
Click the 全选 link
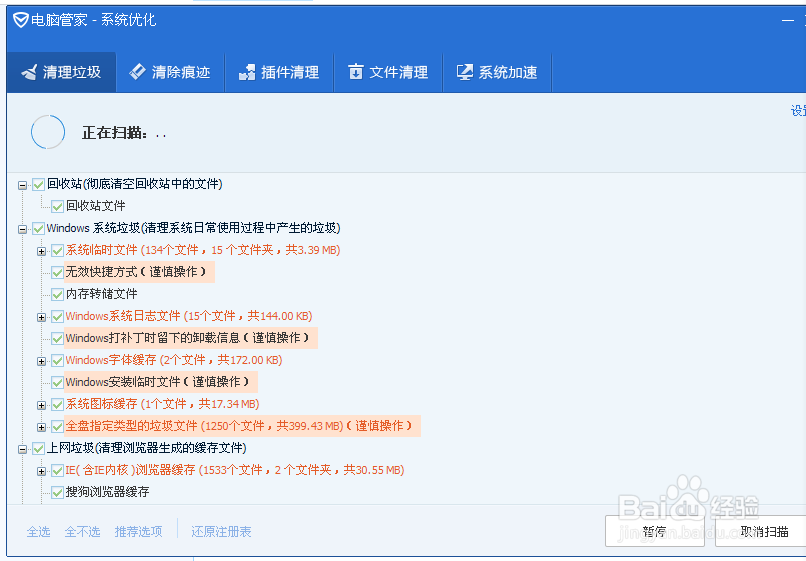click(39, 531)
